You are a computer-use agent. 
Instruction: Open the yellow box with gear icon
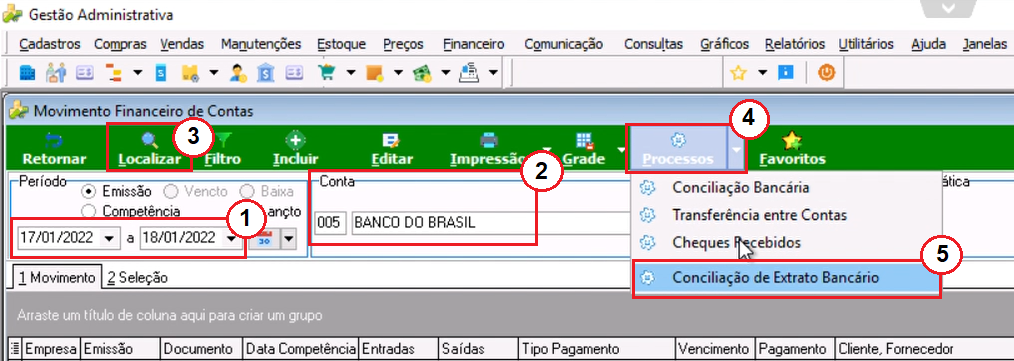190,72
